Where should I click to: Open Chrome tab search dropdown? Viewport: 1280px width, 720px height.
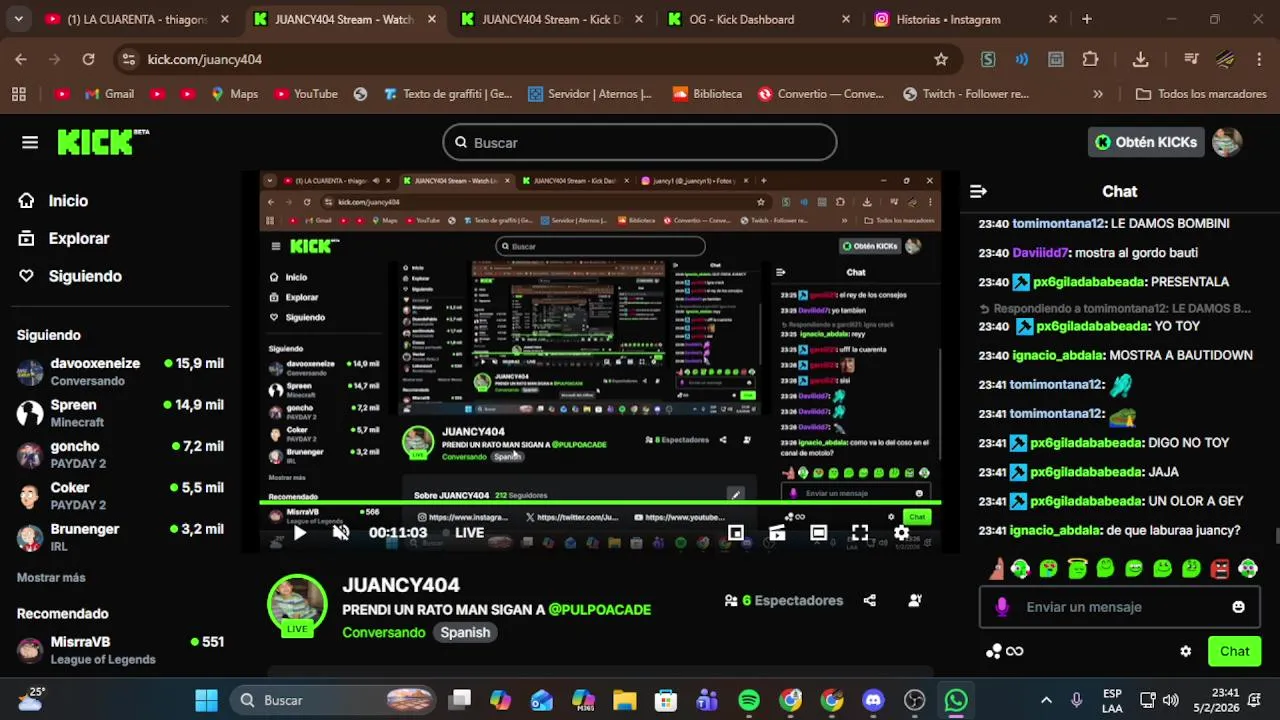pos(18,19)
